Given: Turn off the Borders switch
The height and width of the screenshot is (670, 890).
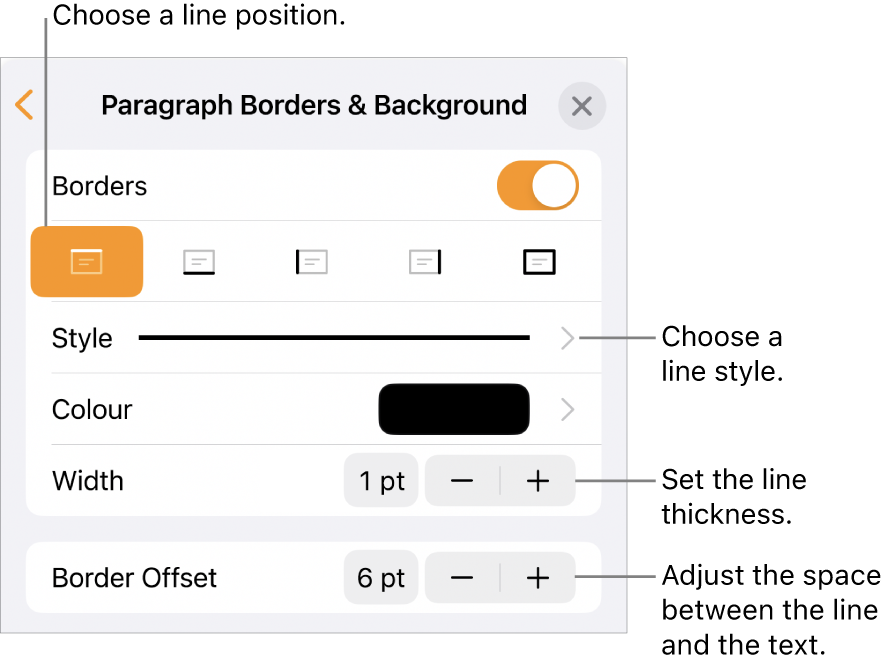Looking at the screenshot, I should coord(538,186).
